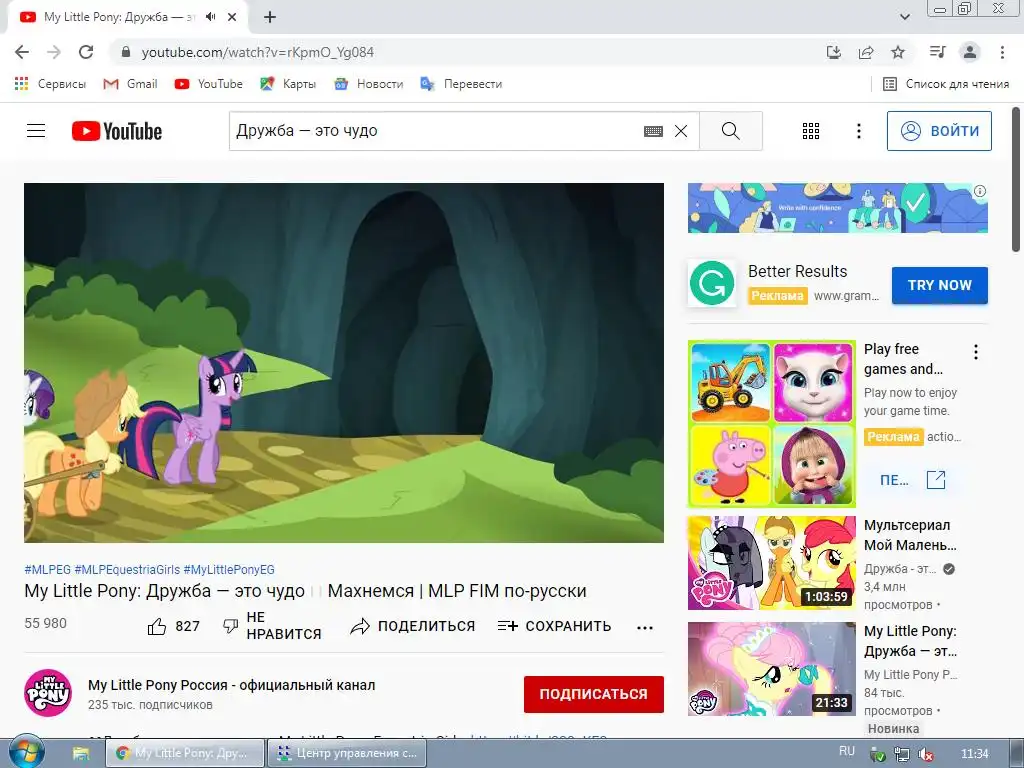
Task: Click the Grammarly logo icon
Action: coord(712,283)
